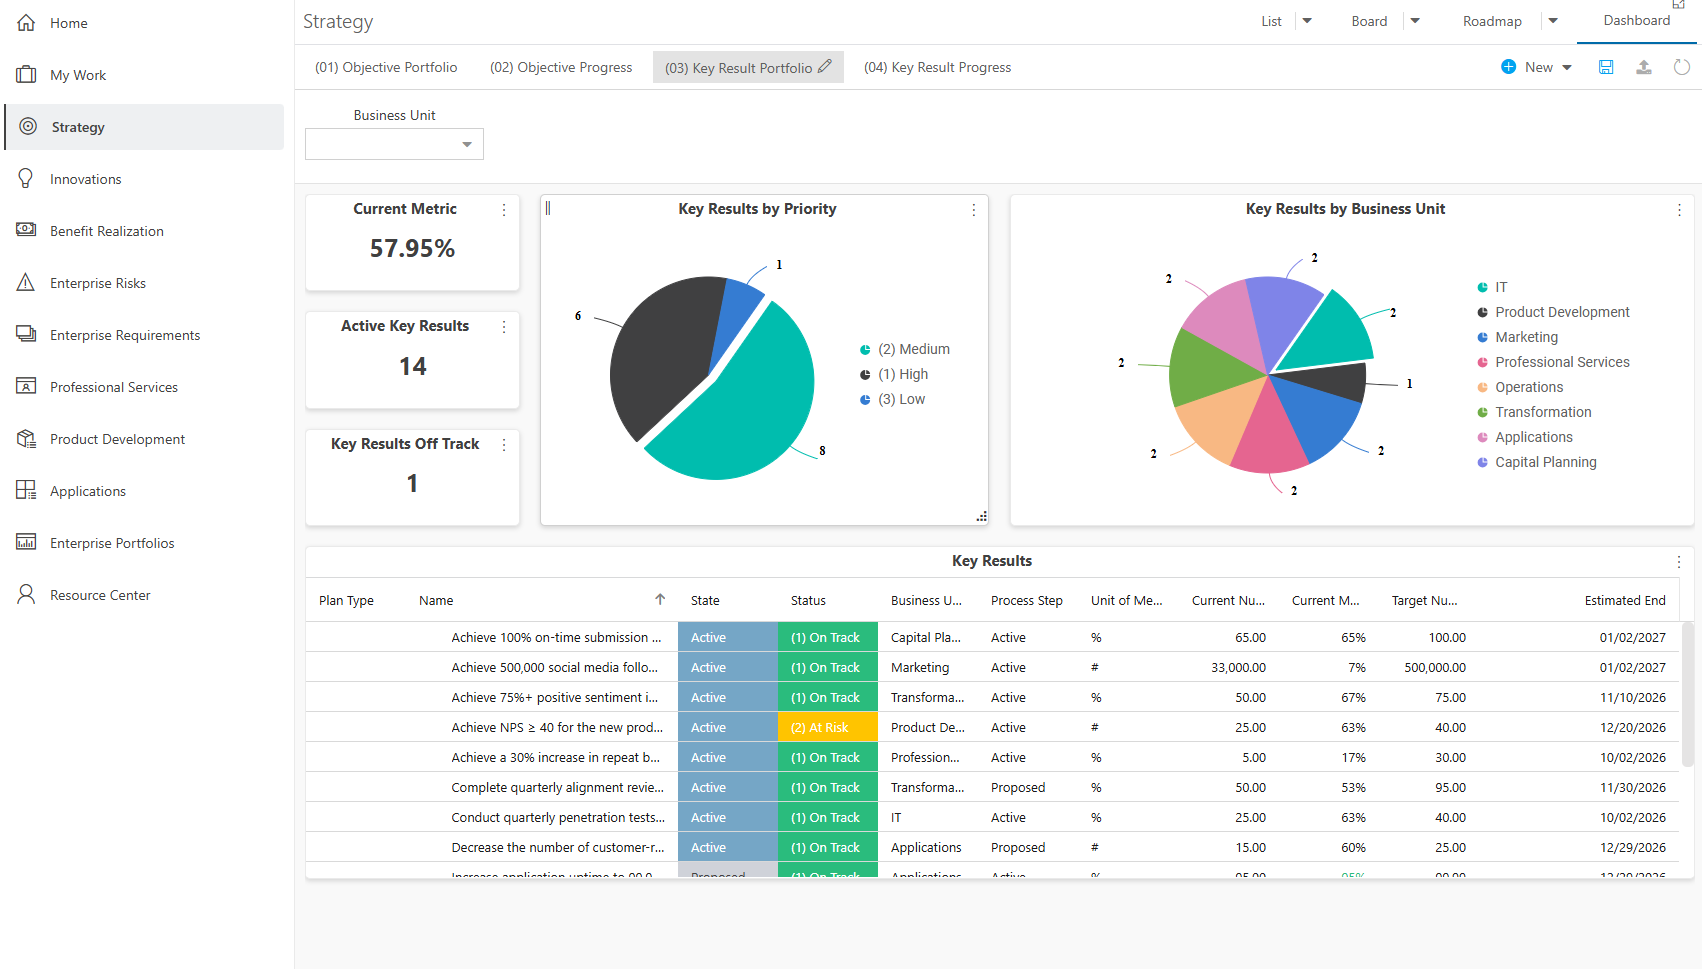Open My Work briefcase icon
The width and height of the screenshot is (1702, 969).
pyautogui.click(x=26, y=74)
